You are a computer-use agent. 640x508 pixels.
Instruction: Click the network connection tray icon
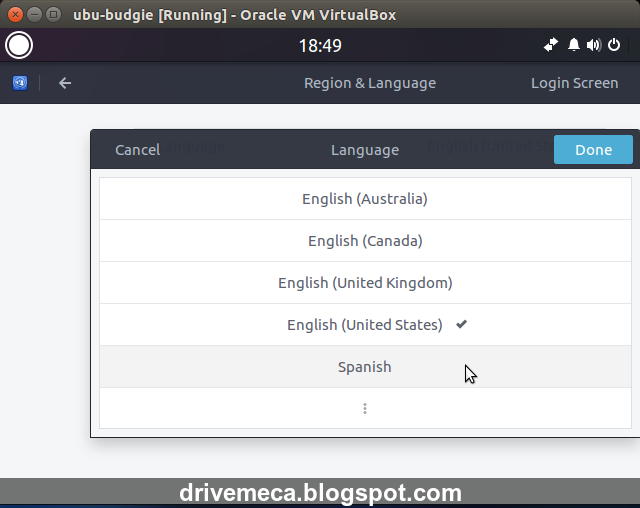pos(551,45)
